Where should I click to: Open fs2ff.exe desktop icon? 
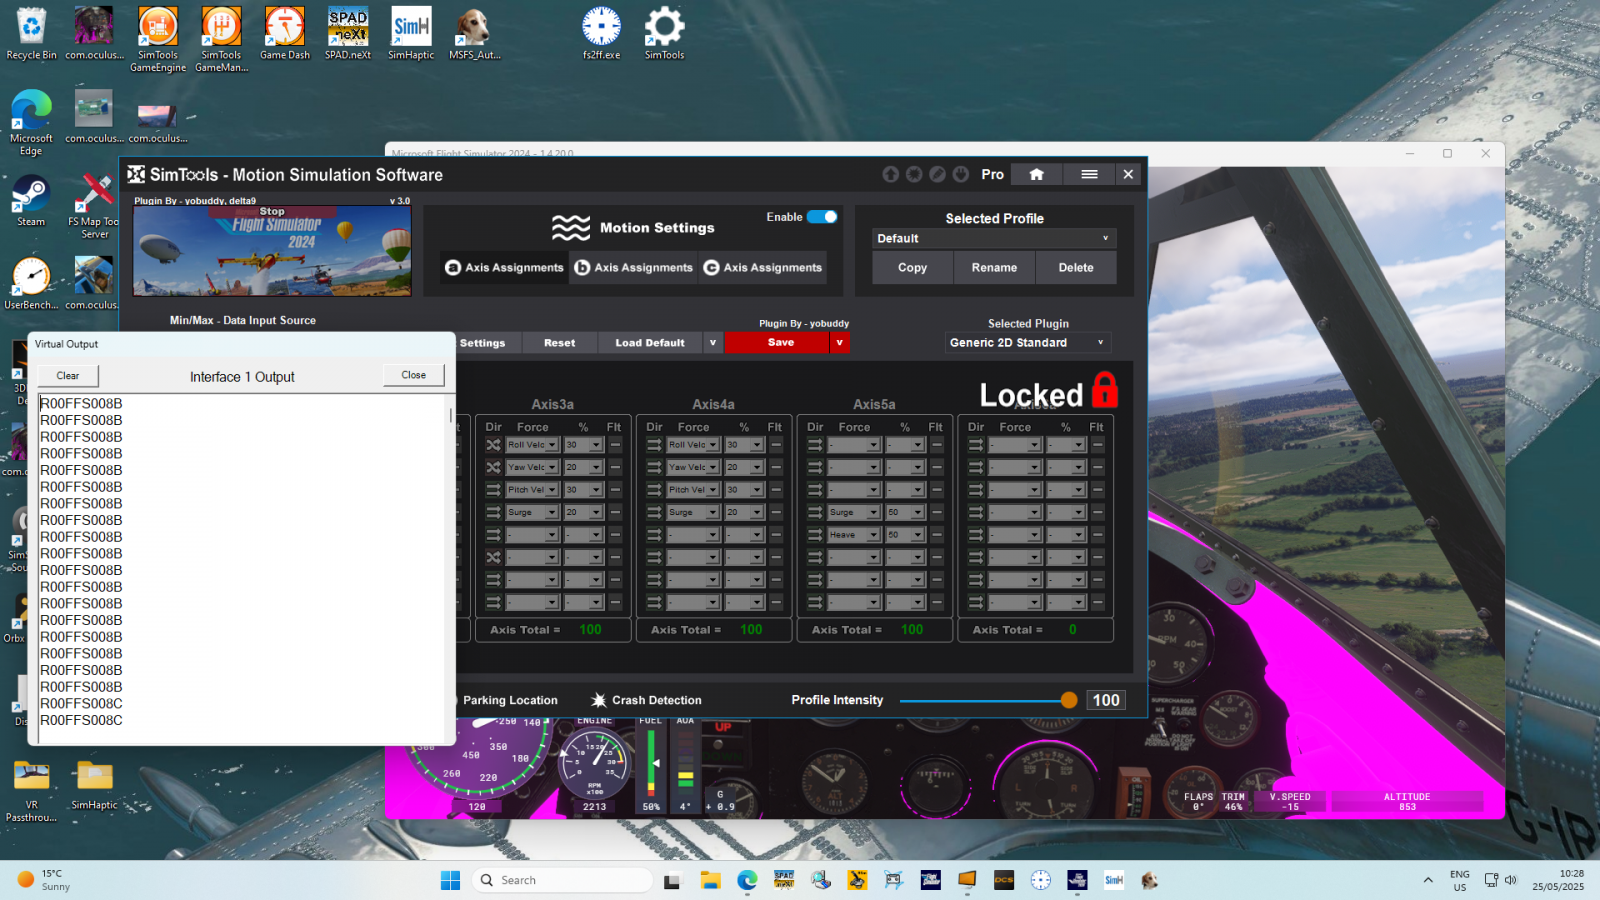(x=601, y=34)
